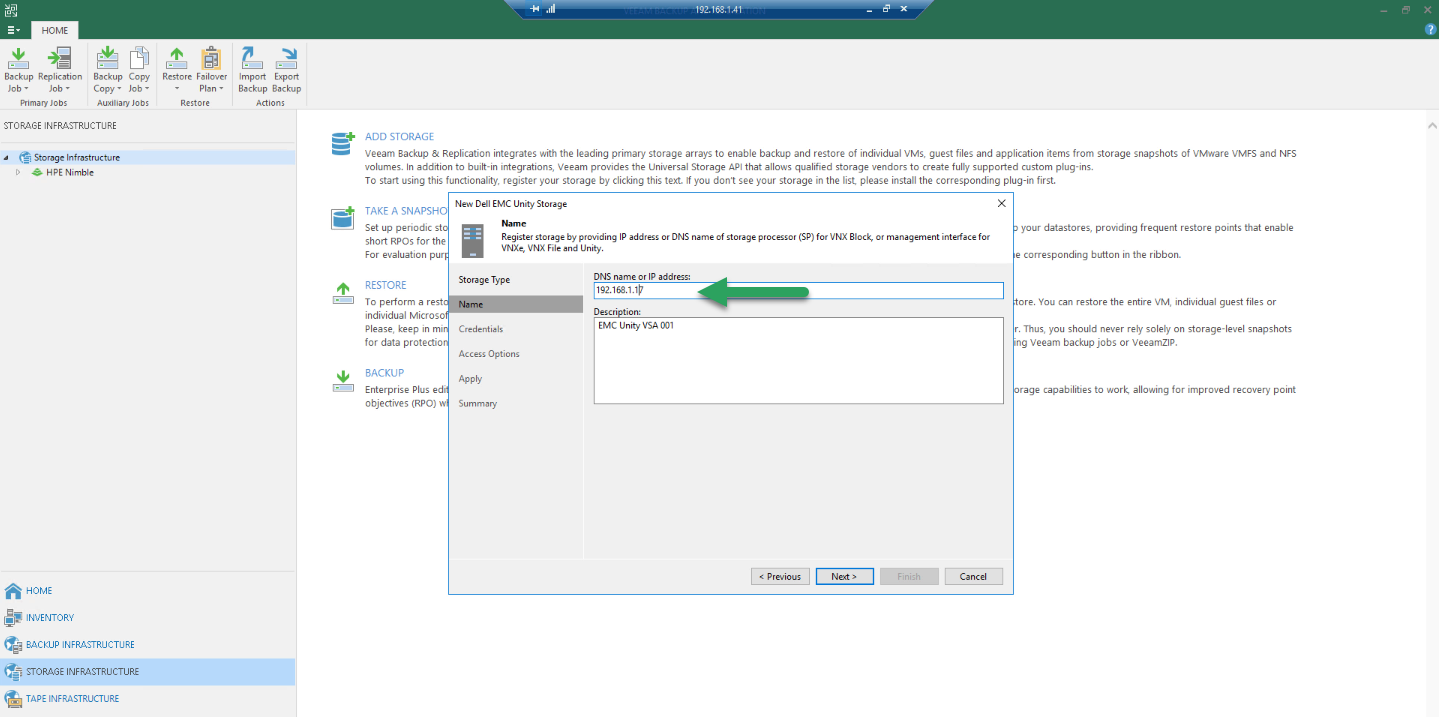Focus the DNS name or IP address field

(798, 290)
